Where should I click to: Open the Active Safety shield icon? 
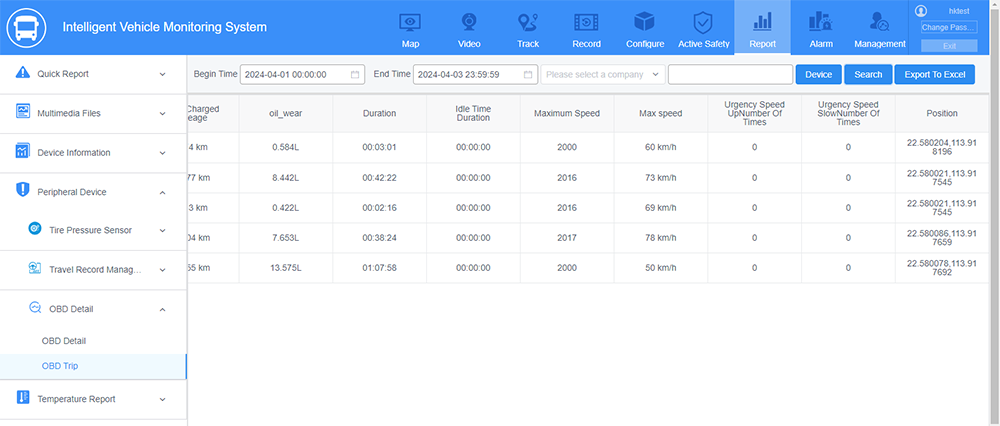702,22
